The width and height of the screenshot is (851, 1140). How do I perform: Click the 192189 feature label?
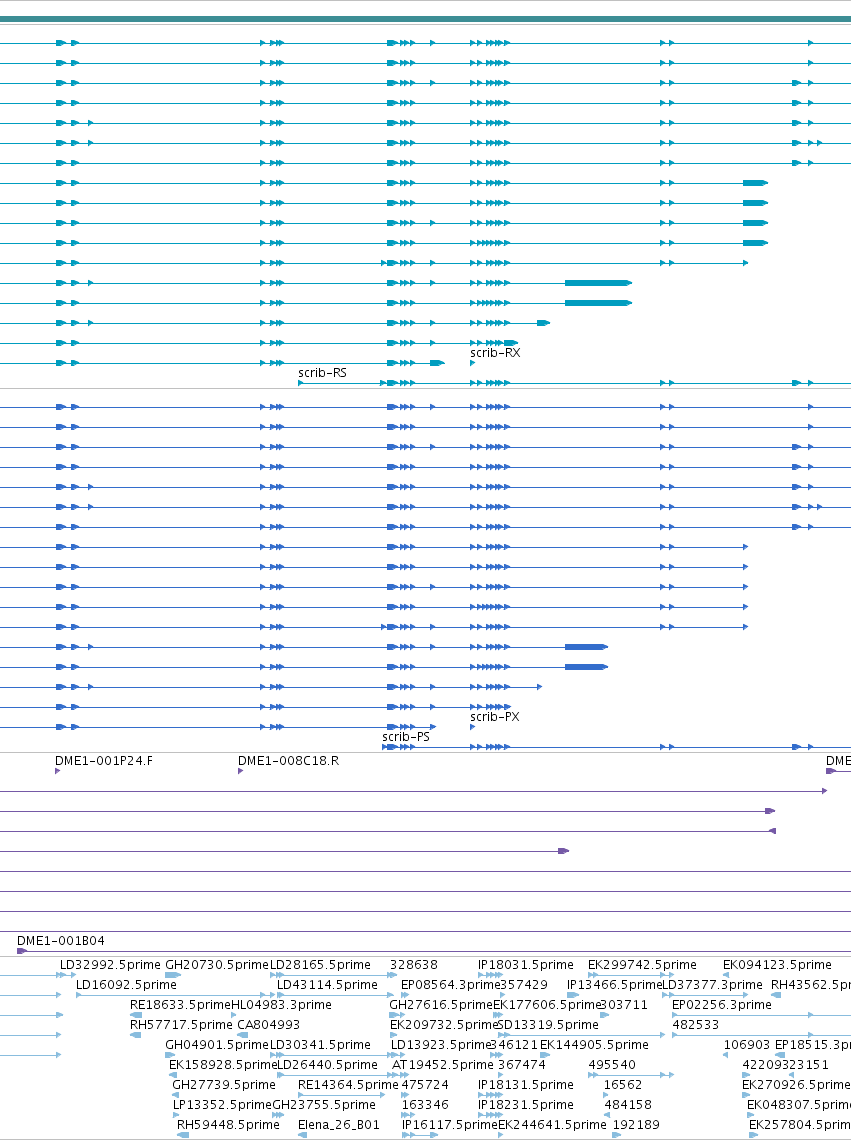[x=636, y=1125]
